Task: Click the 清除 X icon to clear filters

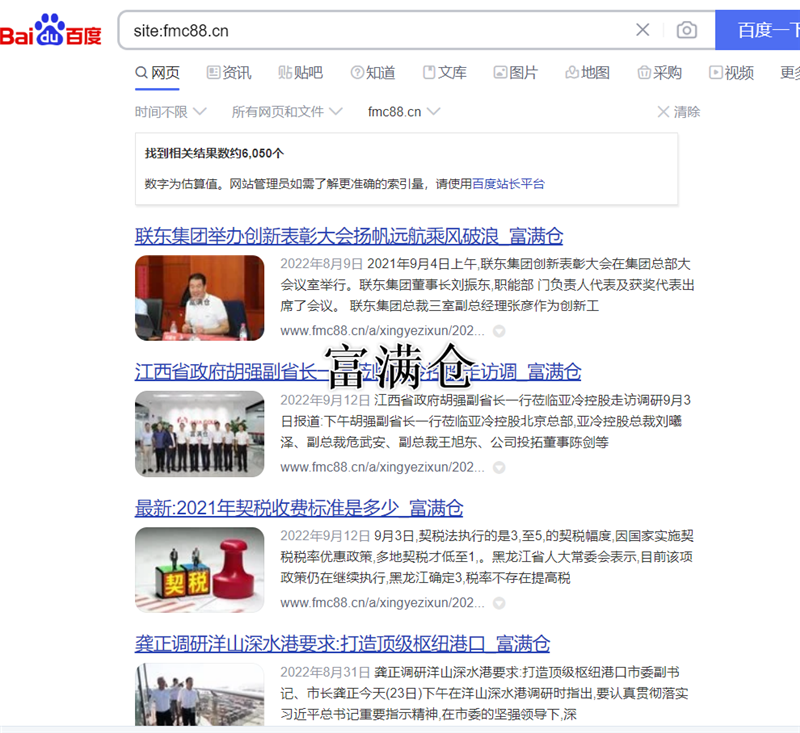Action: pyautogui.click(x=661, y=110)
